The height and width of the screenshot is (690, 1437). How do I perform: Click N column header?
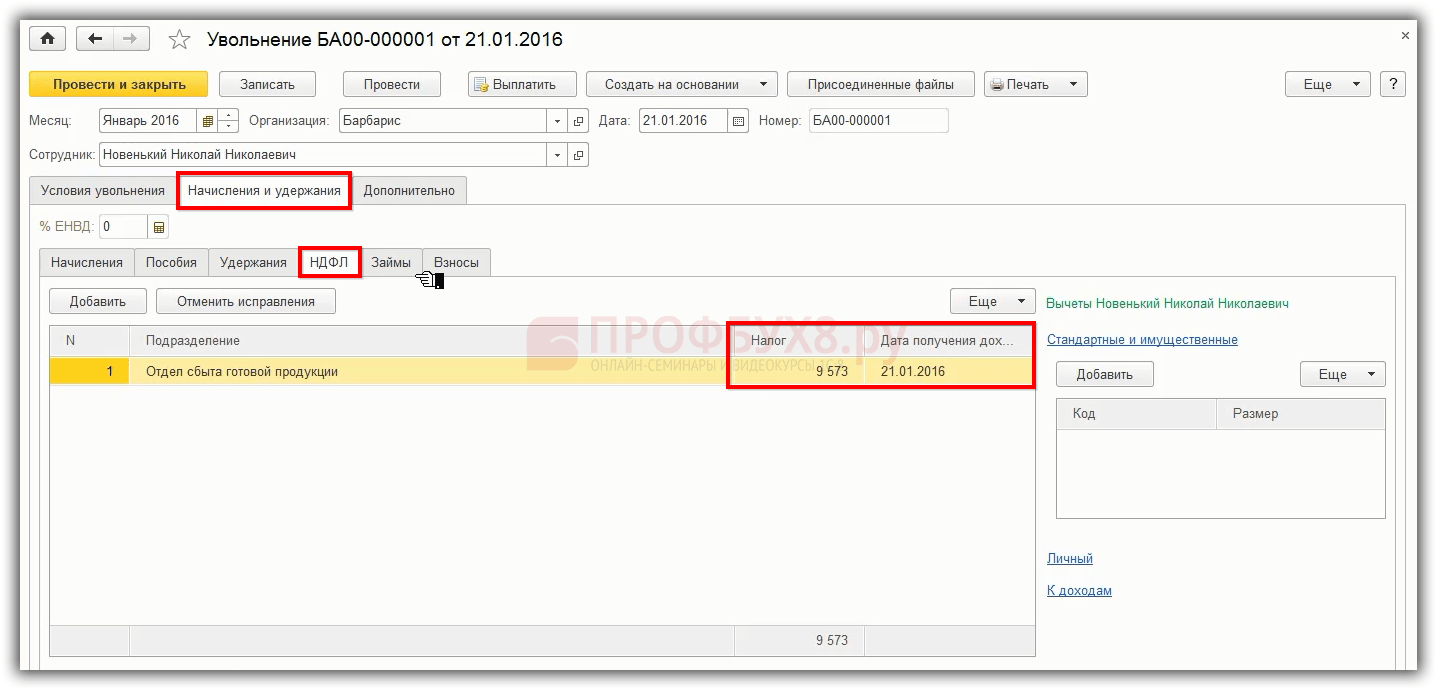pyautogui.click(x=90, y=341)
